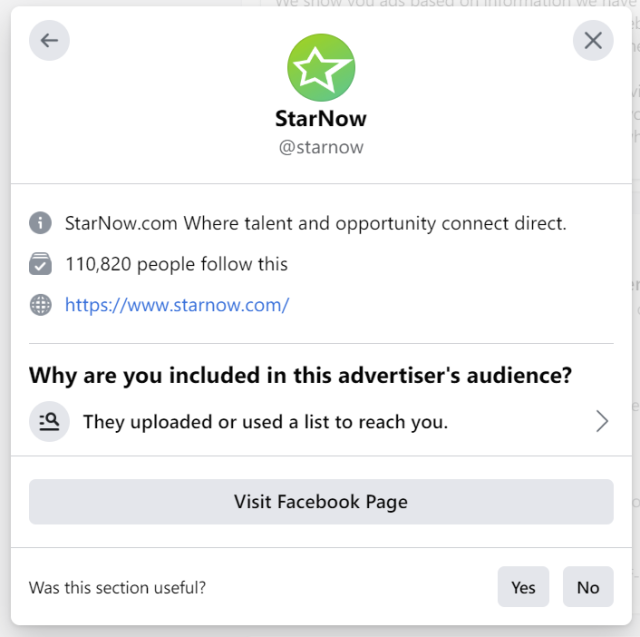Click the StarNow.com tagline description

pyautogui.click(x=316, y=223)
